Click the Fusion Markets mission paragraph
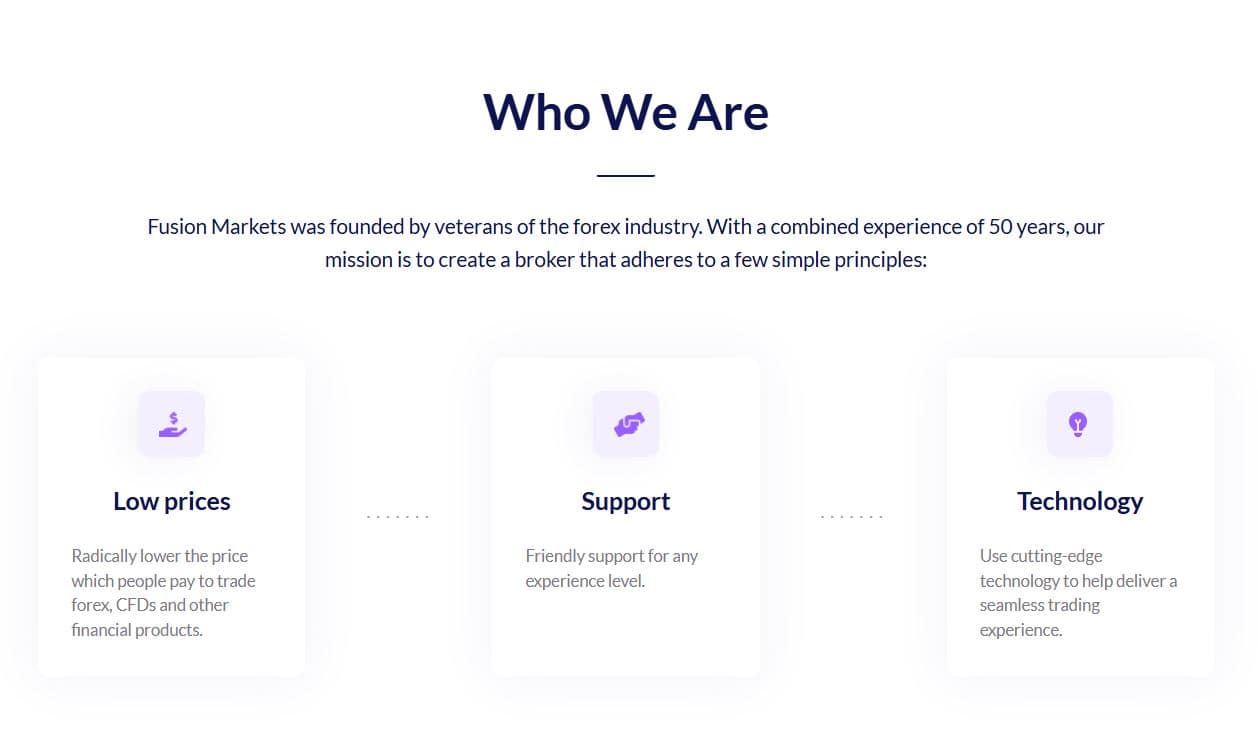Viewport: 1258px width, 744px height. pyautogui.click(x=626, y=243)
